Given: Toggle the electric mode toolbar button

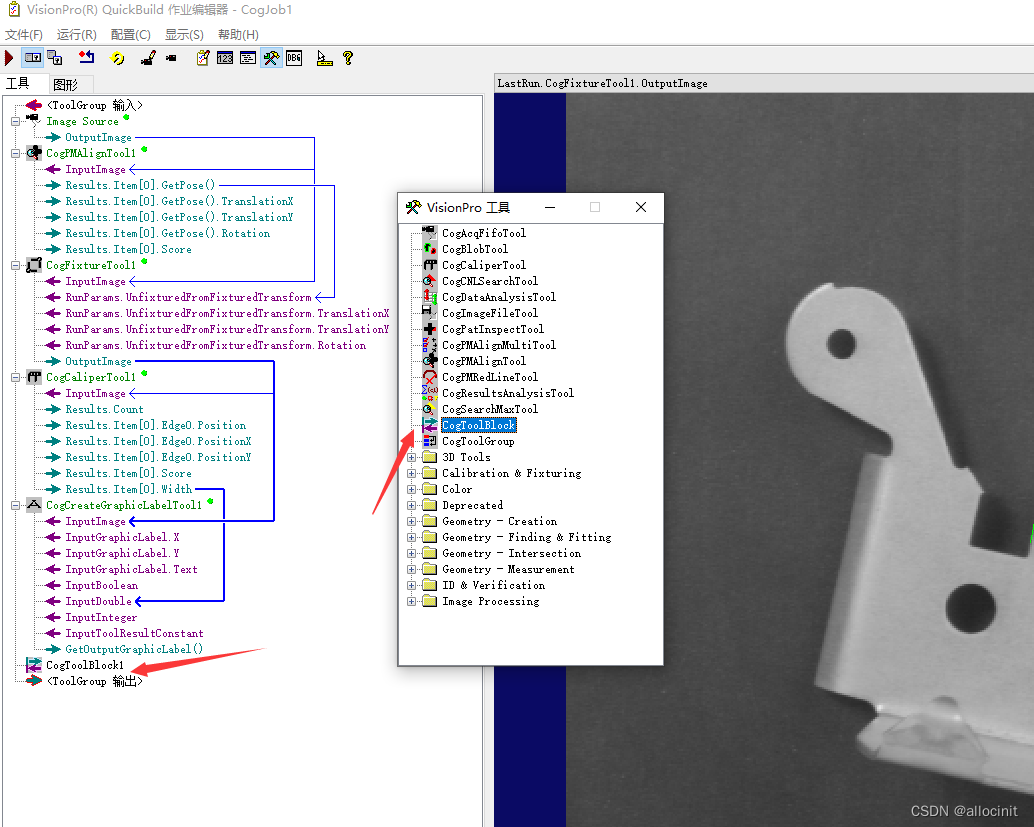Looking at the screenshot, I should click(x=32, y=58).
